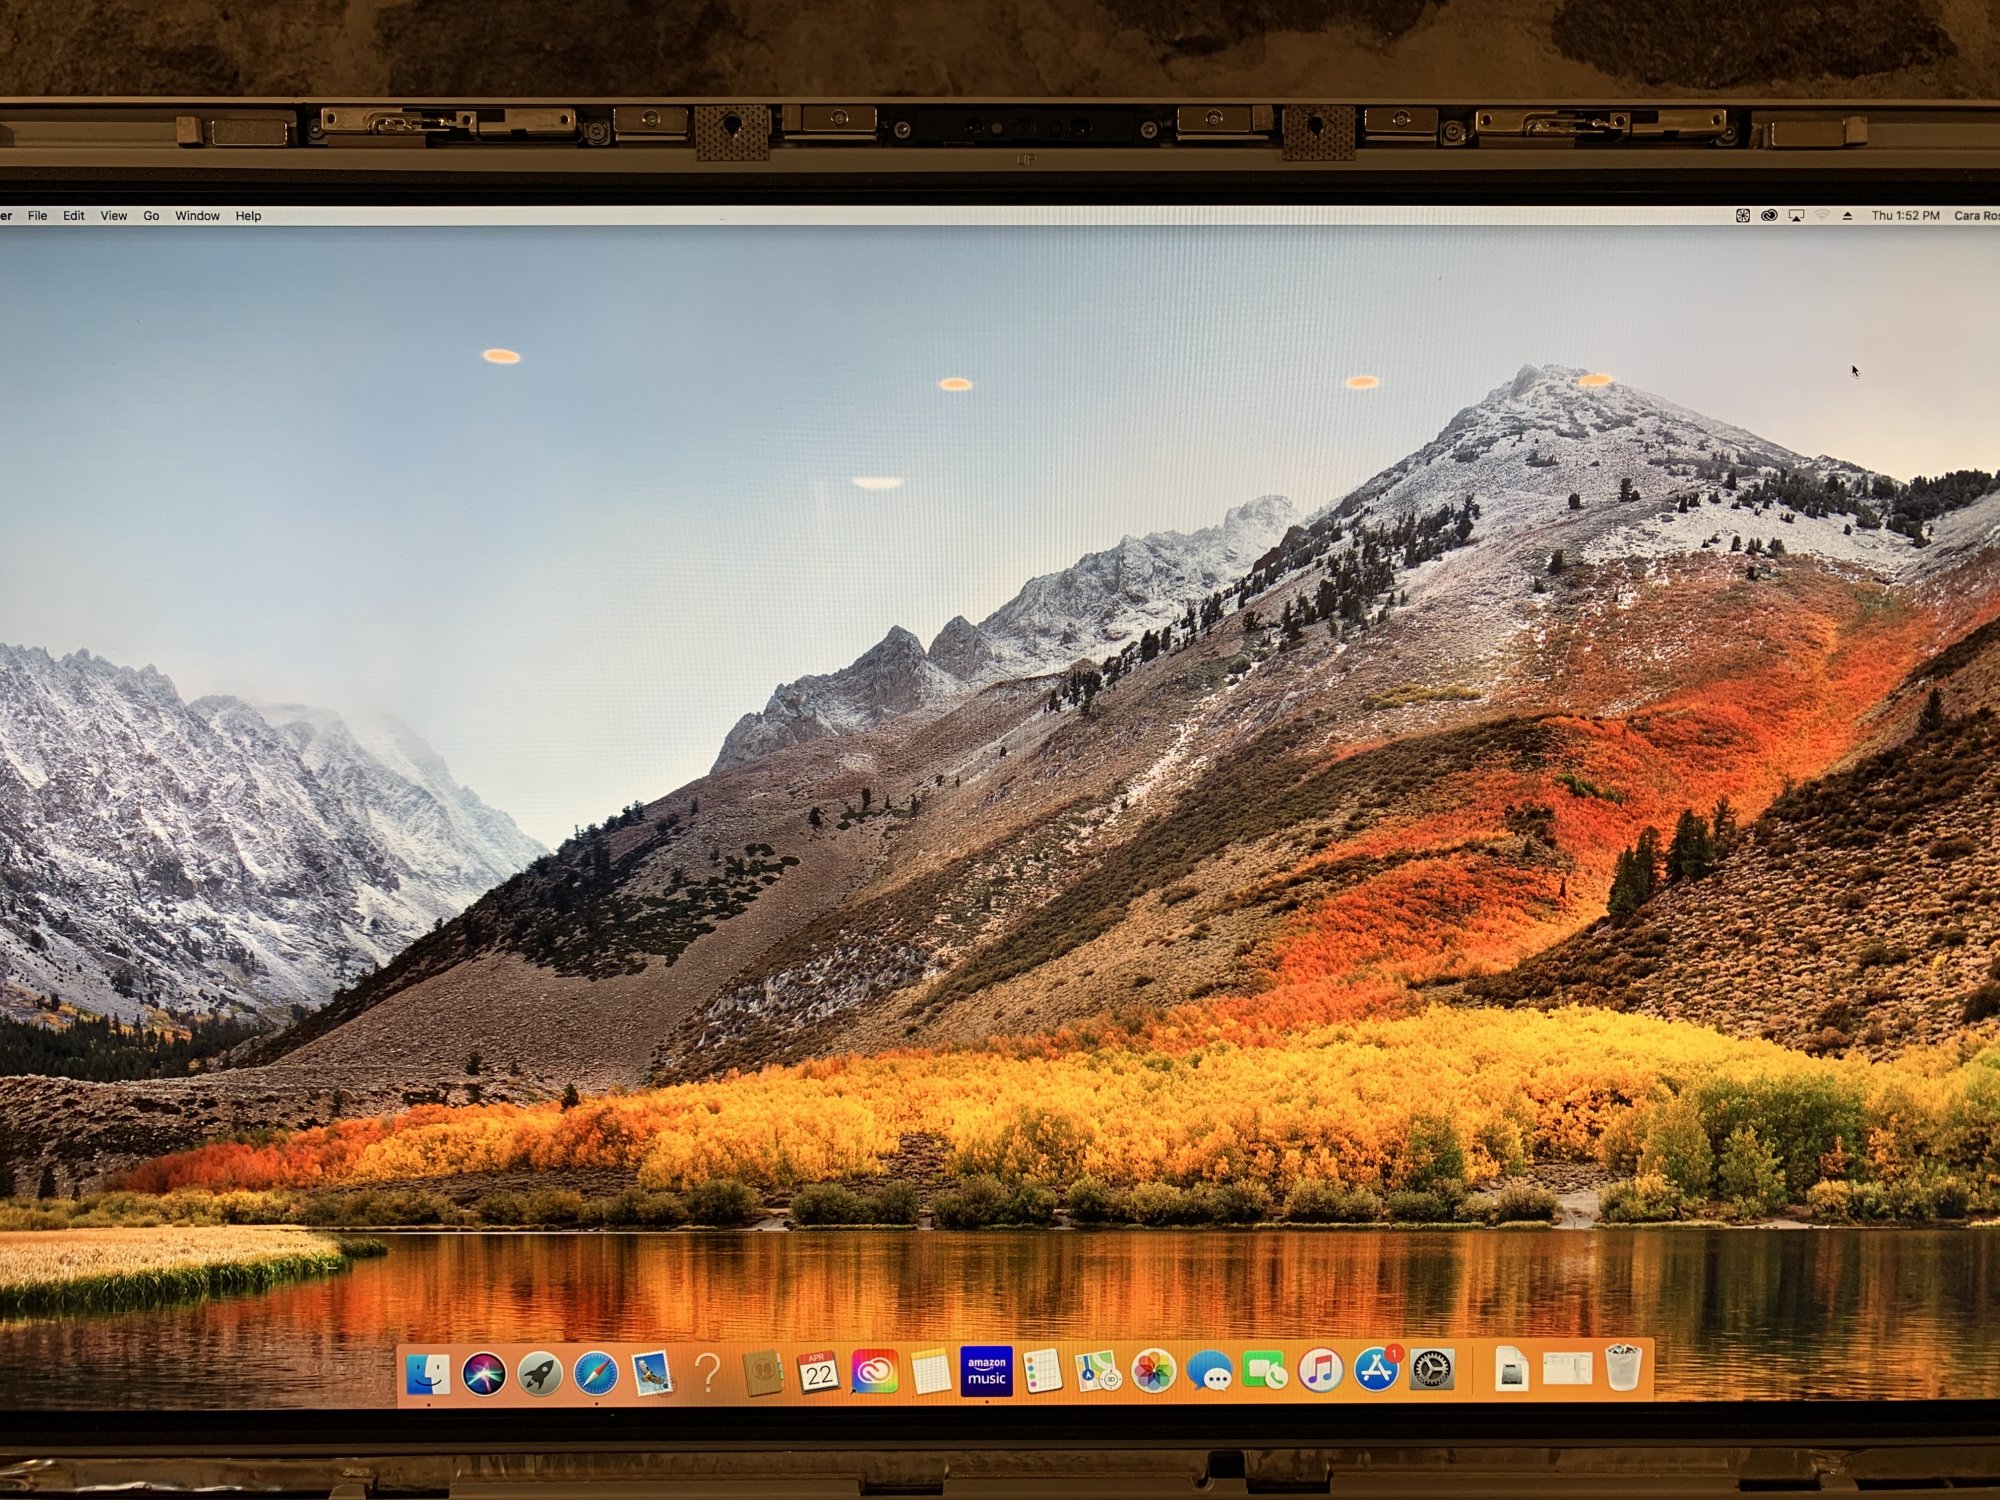Open System Preferences gear icon
Screen dimensions: 2000x1500
1432,1370
